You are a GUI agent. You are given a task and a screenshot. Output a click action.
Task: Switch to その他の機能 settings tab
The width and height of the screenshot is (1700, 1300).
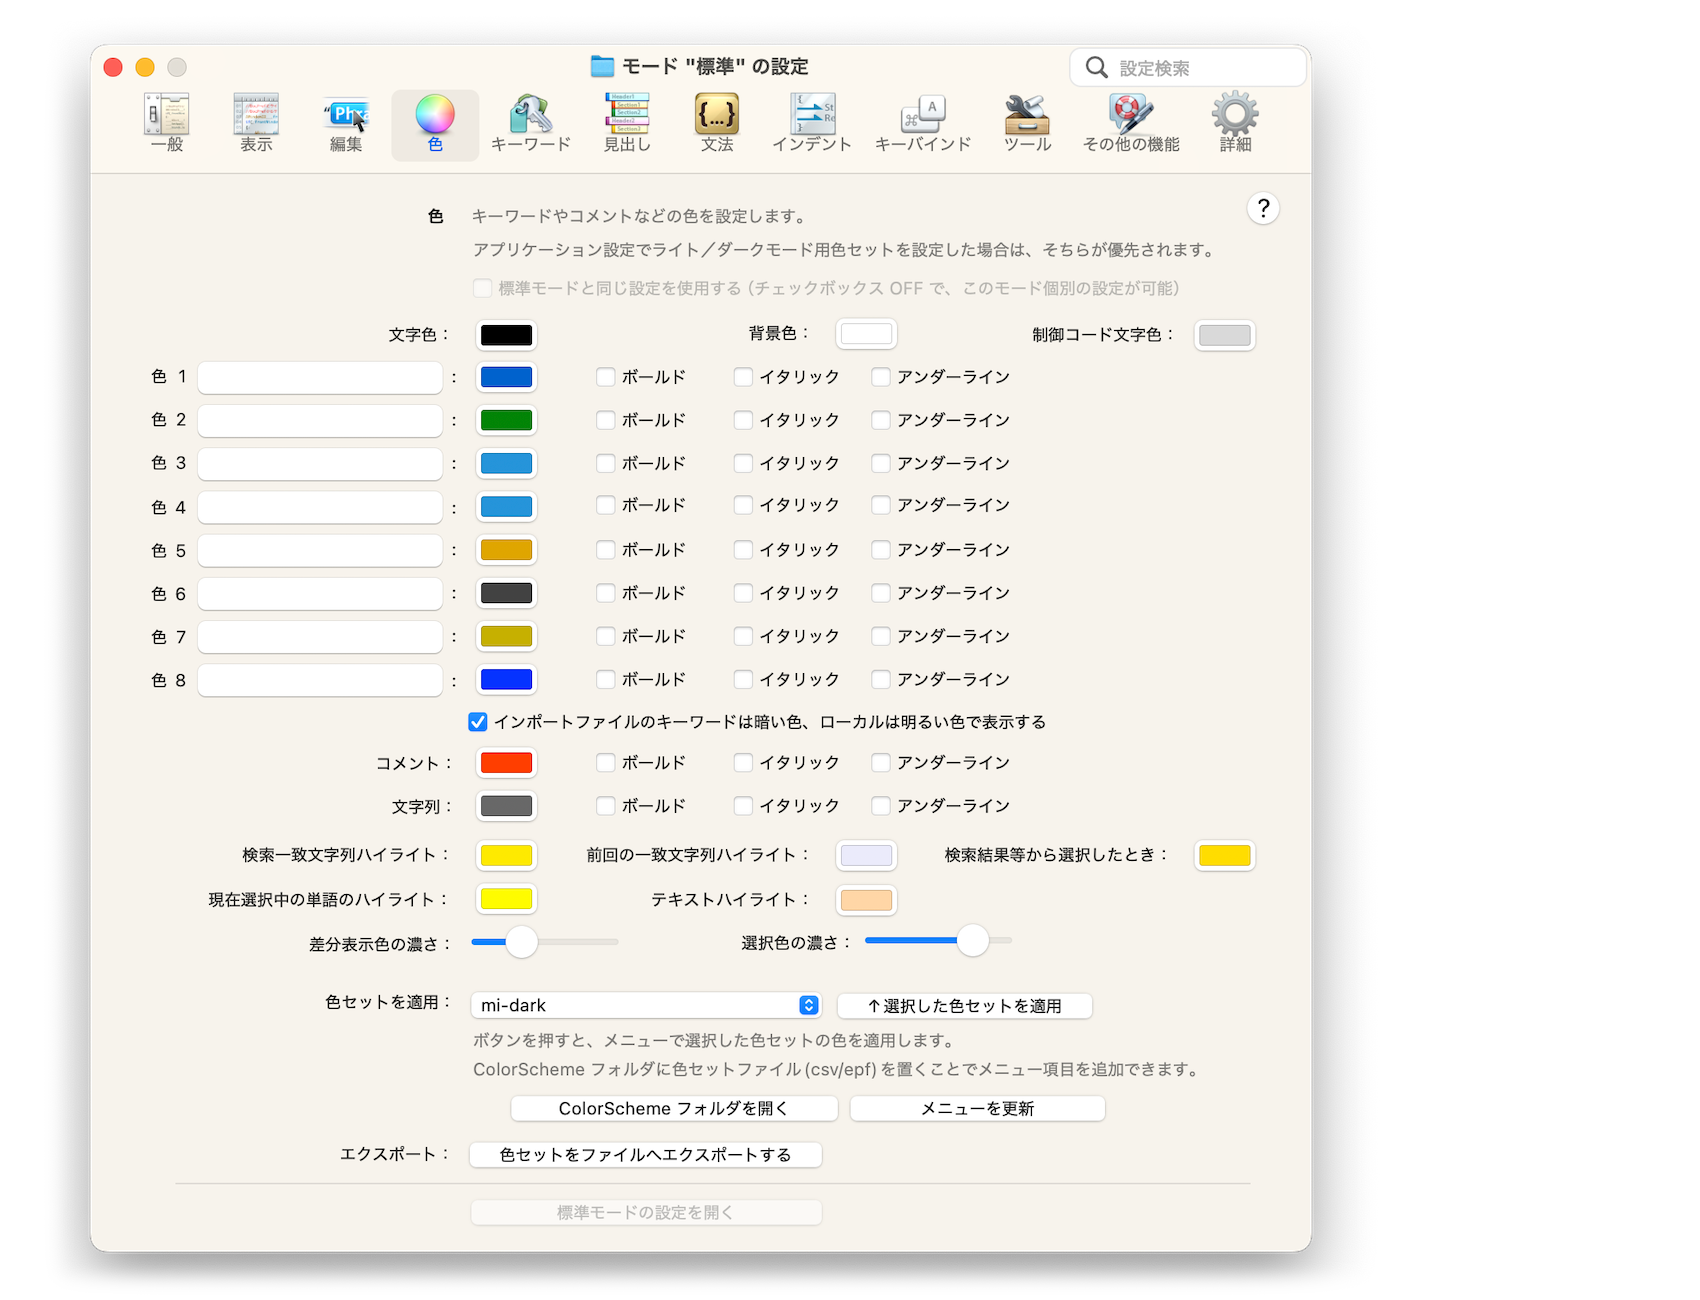(x=1131, y=124)
